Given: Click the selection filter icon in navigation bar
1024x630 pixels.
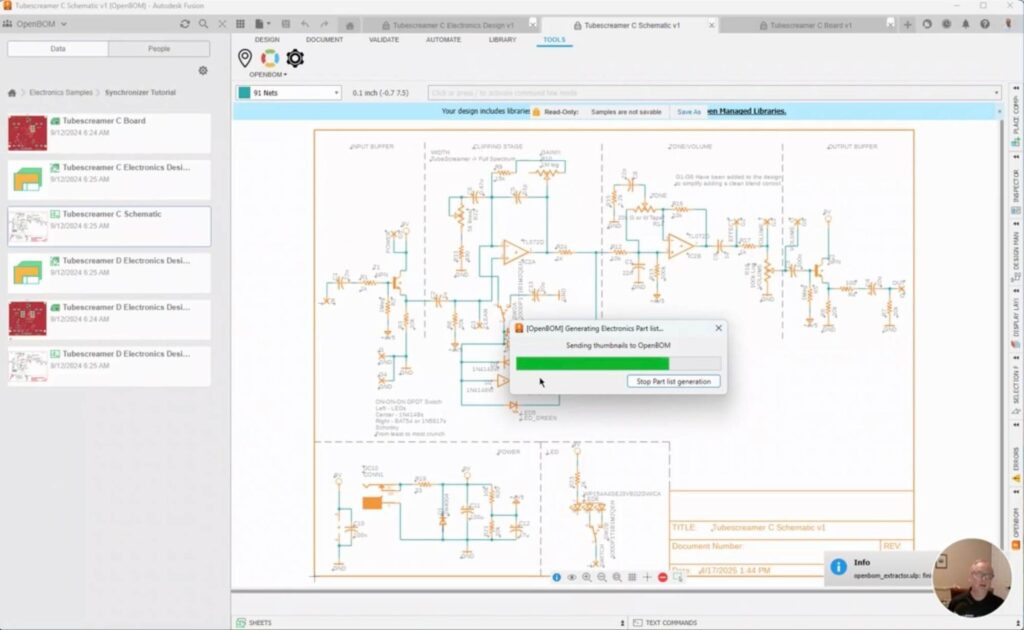Looking at the screenshot, I should pos(678,577).
